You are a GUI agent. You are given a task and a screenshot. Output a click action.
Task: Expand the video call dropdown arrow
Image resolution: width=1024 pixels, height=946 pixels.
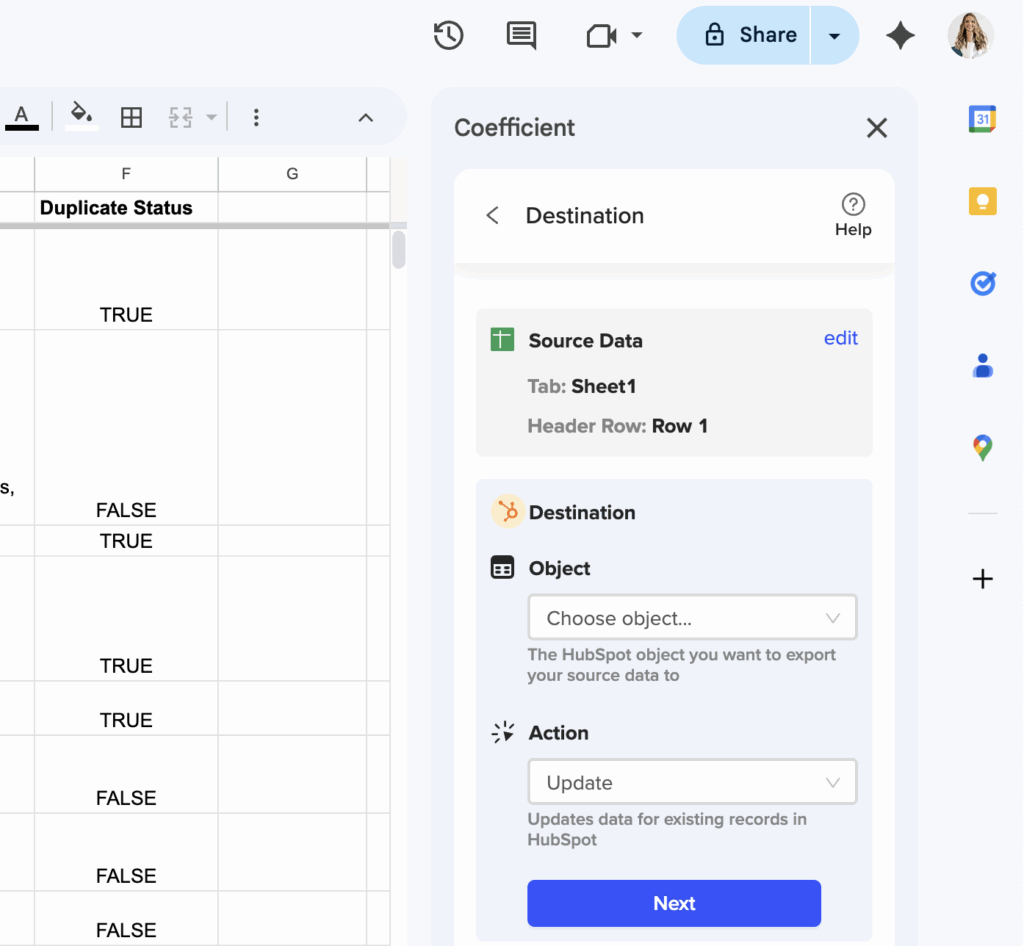pos(637,35)
